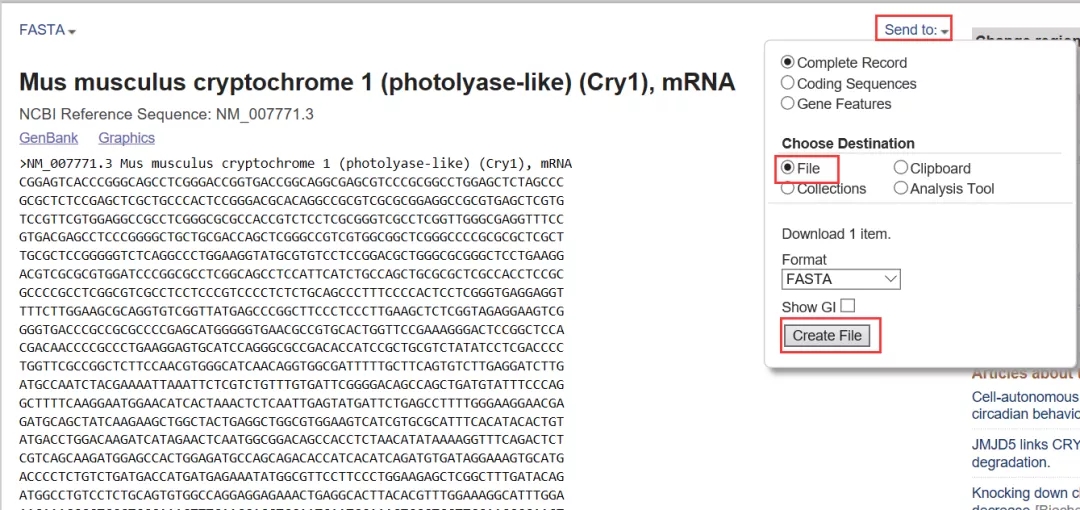The width and height of the screenshot is (1080, 510).
Task: Open the Format FASTA combo box
Action: (841, 279)
